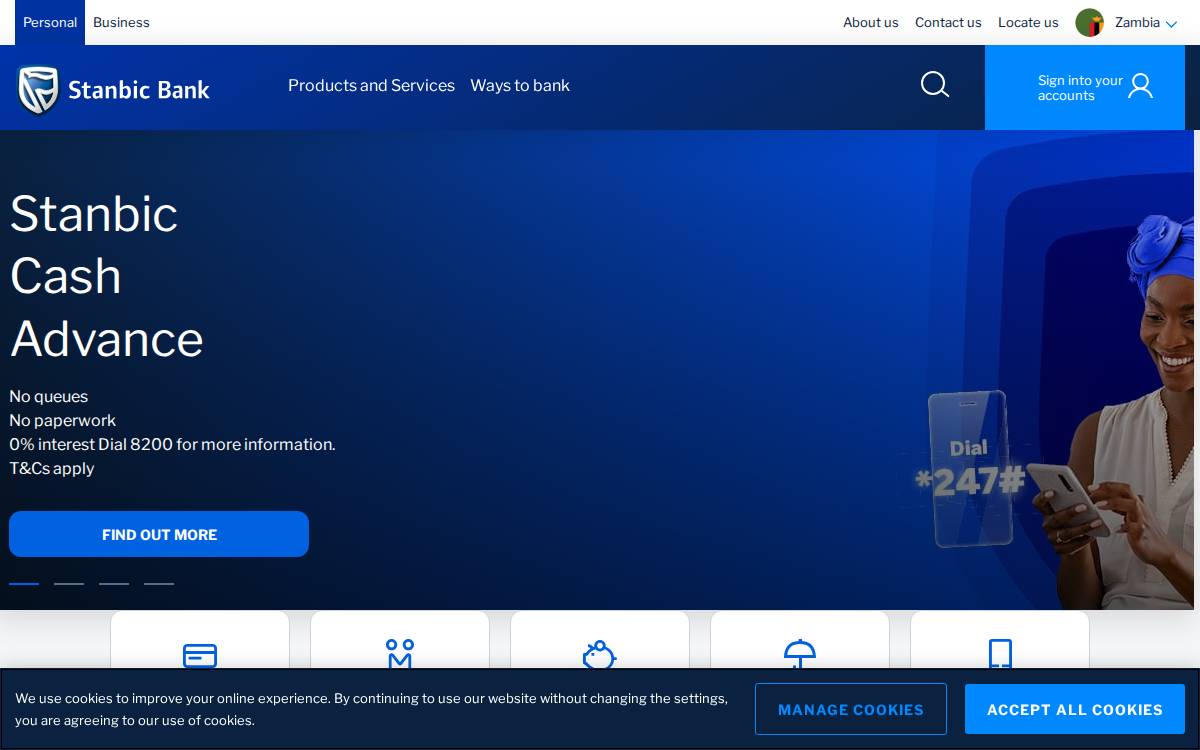1200x750 pixels.
Task: Click Sign into your accounts
Action: coord(1085,87)
